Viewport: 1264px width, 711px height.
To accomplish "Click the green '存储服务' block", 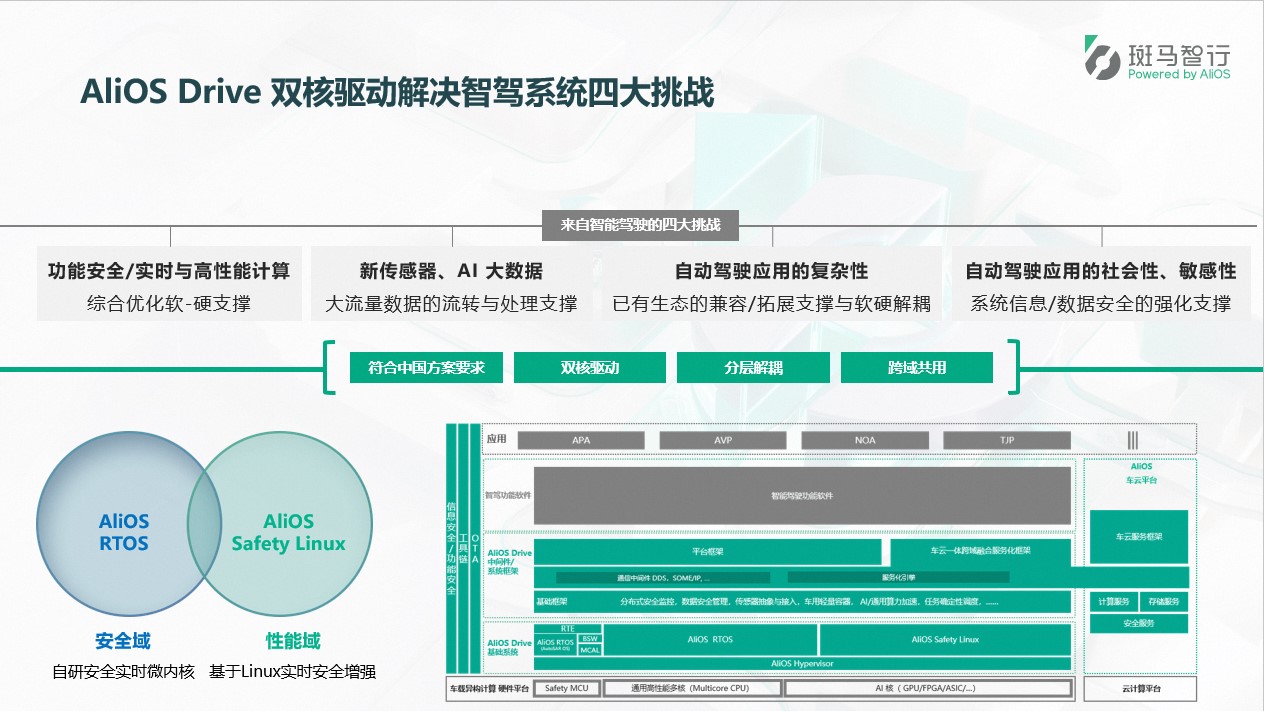I will pyautogui.click(x=1163, y=601).
